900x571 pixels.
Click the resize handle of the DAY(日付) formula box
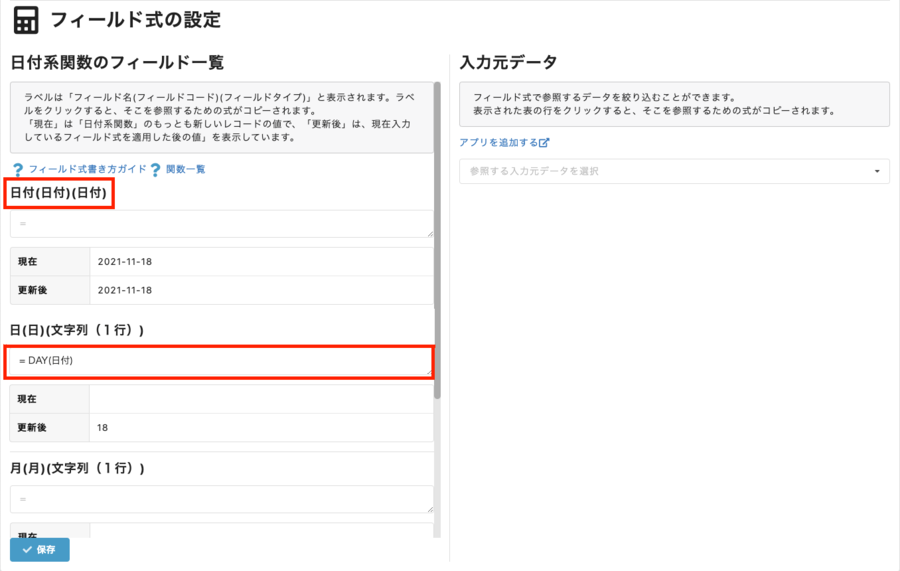(429, 372)
